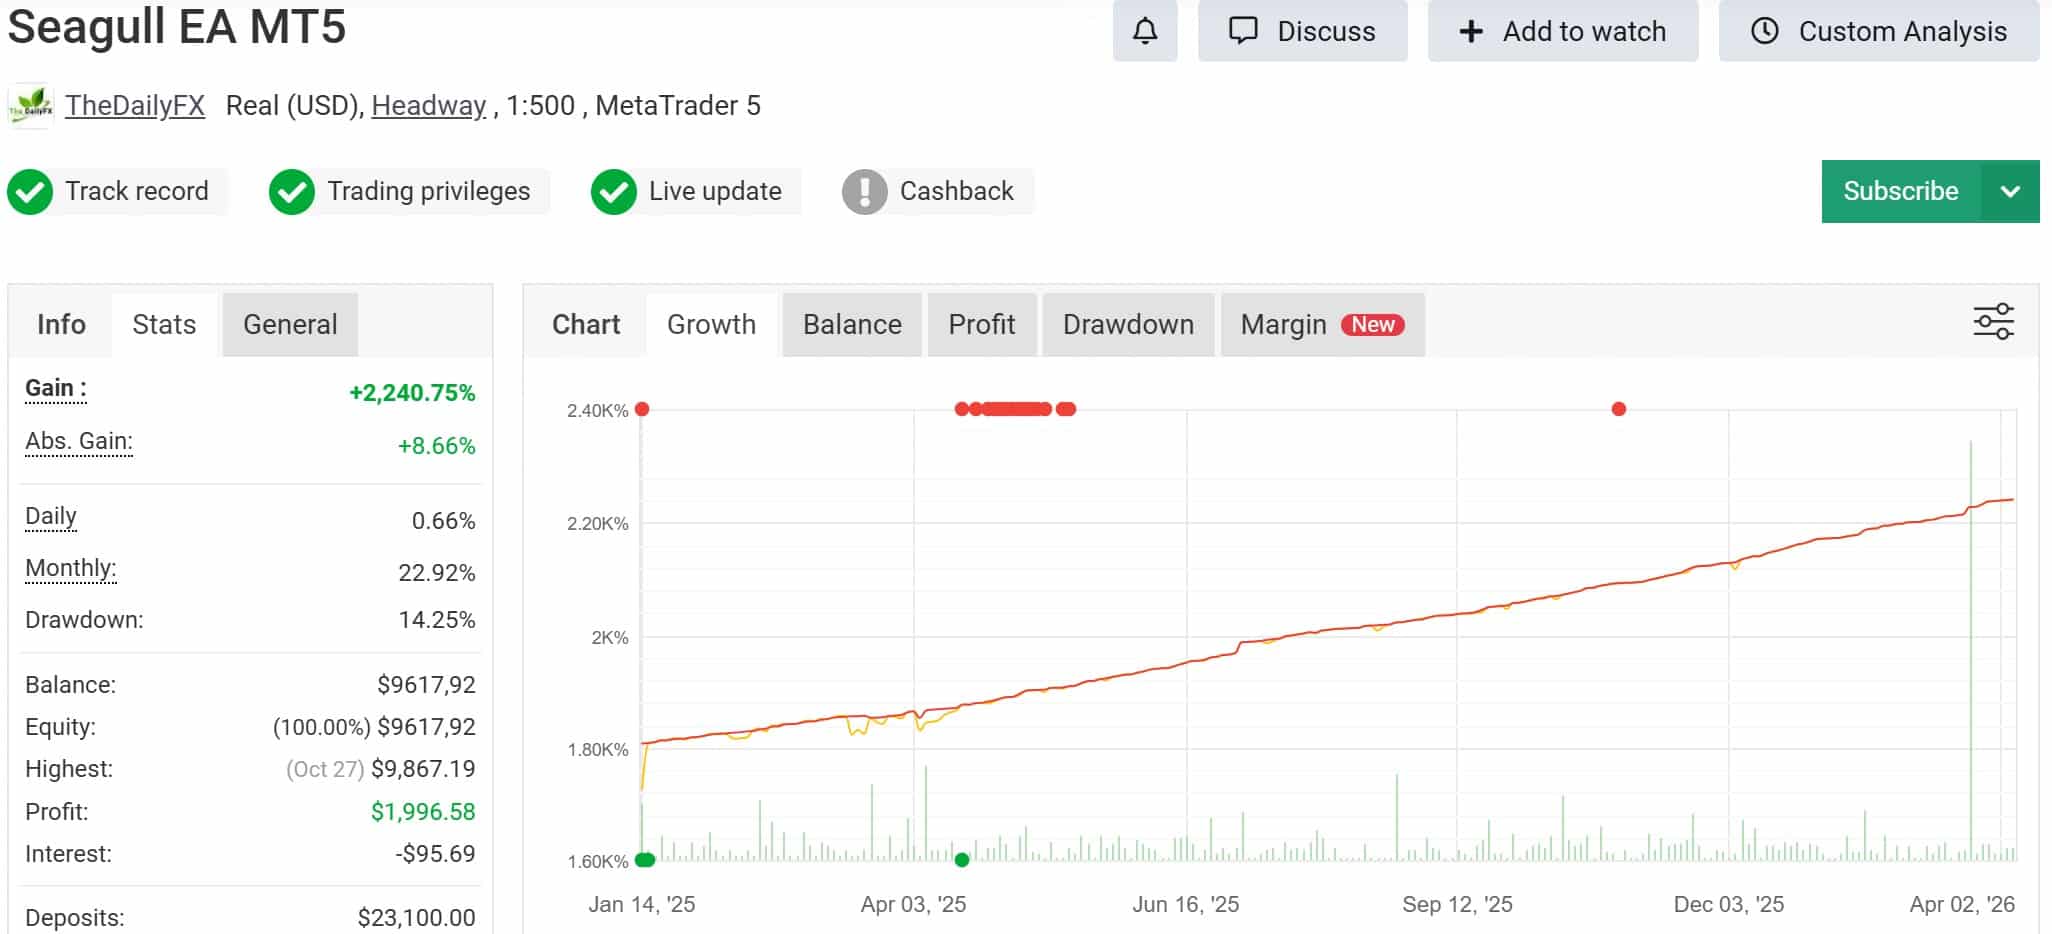Click the green Subscribe button
This screenshot has height=934, width=2052.
(x=1901, y=191)
